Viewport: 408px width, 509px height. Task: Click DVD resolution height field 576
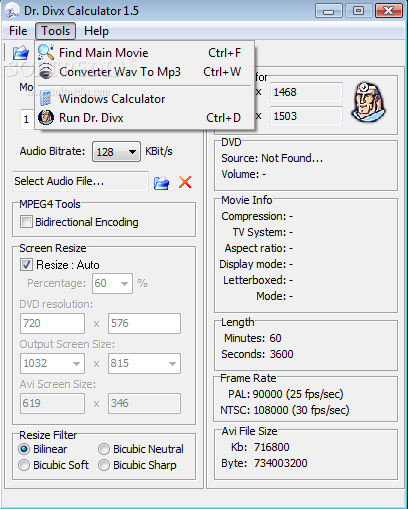point(144,323)
